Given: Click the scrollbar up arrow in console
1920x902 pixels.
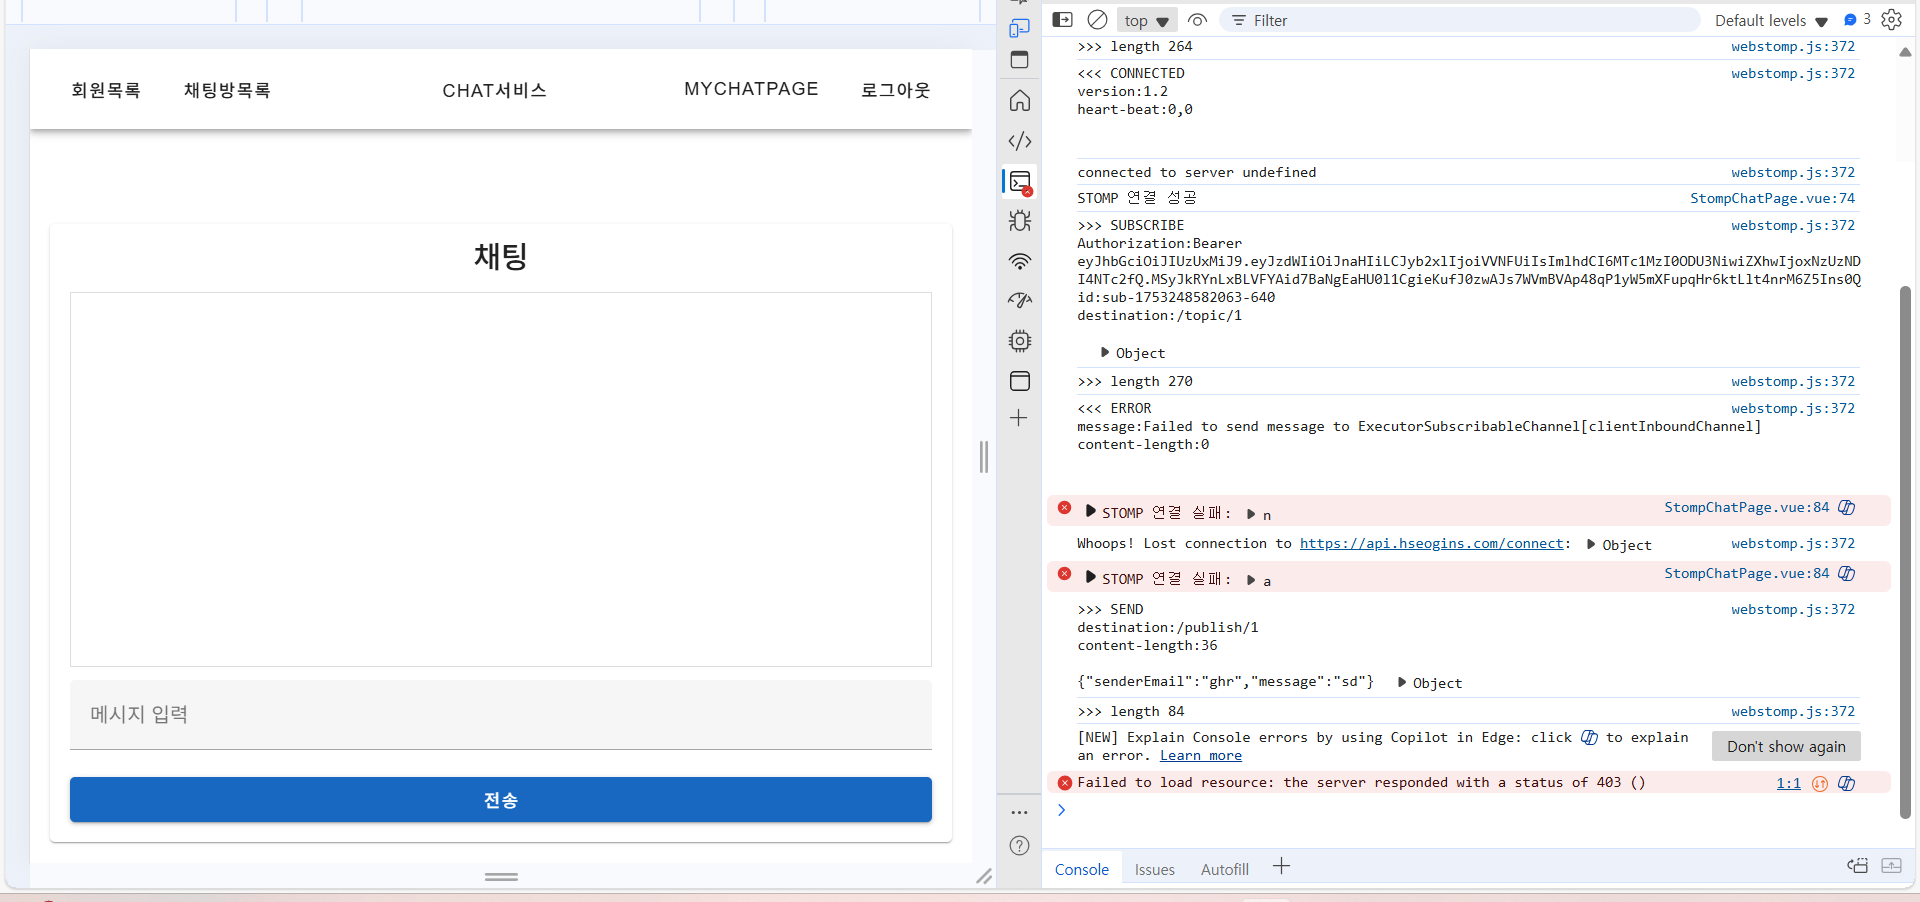Looking at the screenshot, I should coord(1904,52).
